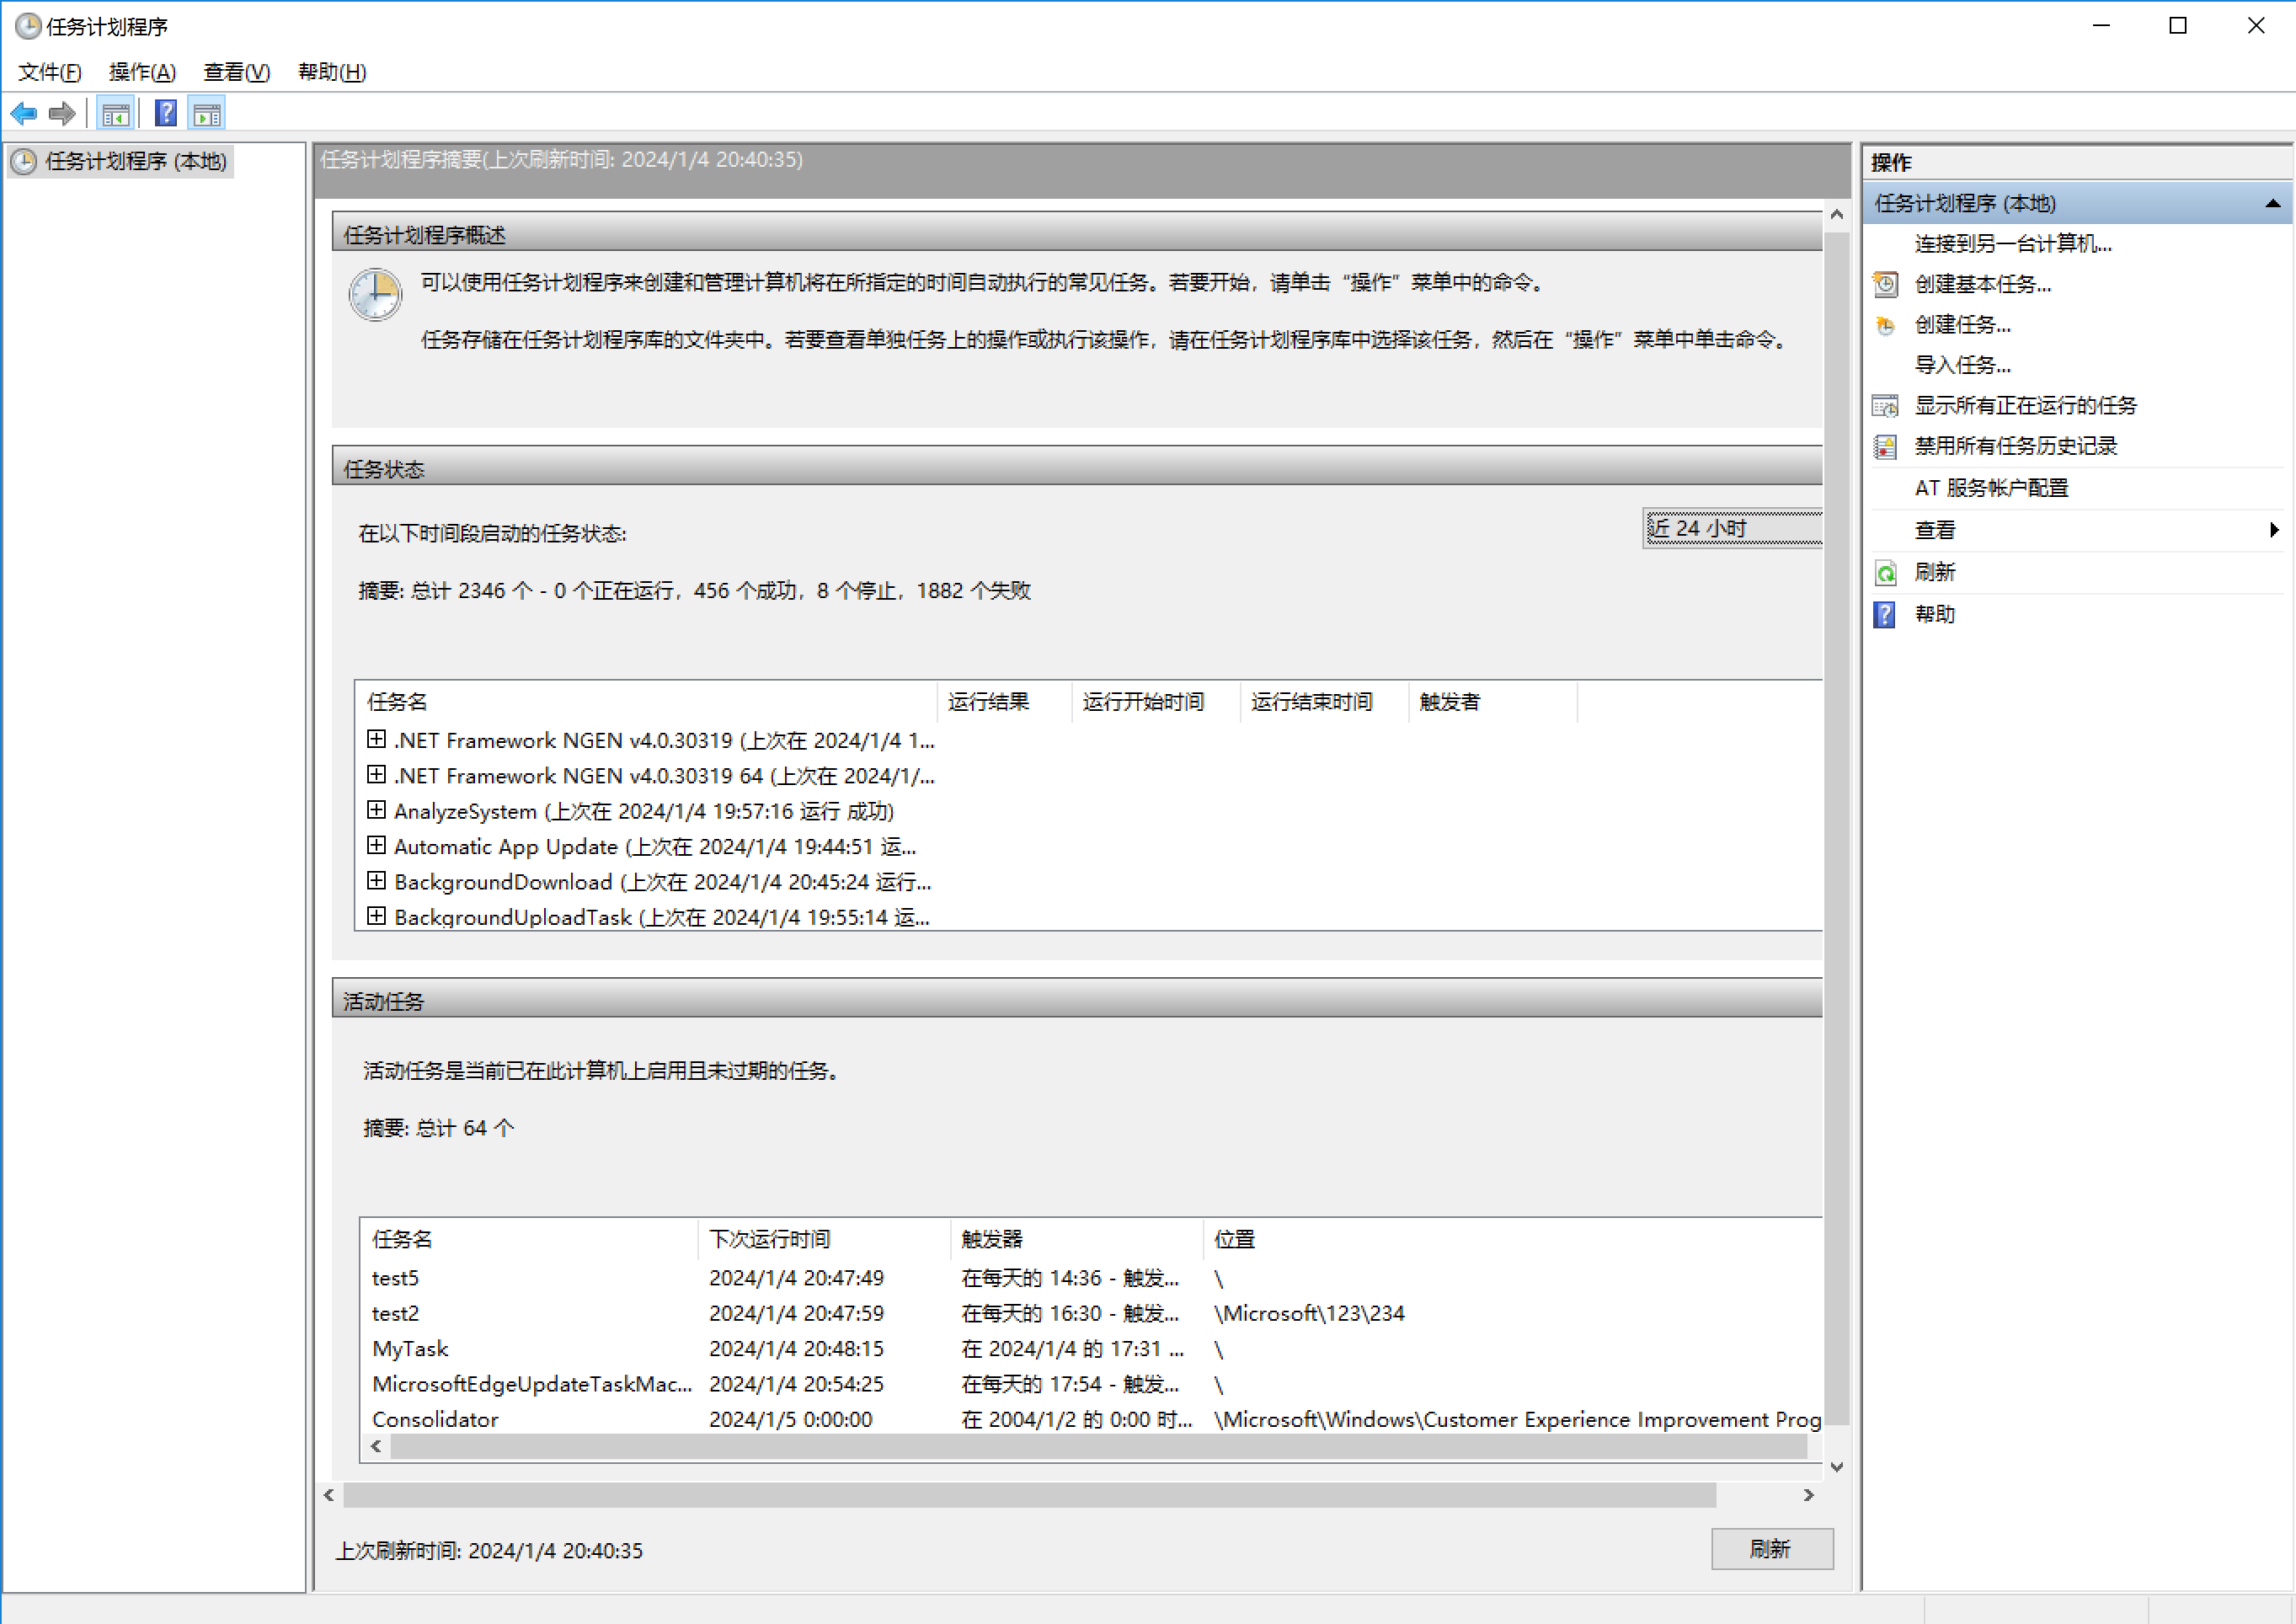
Task: Collapse the 任务计划程序 (本地) actions section
Action: (x=2272, y=203)
